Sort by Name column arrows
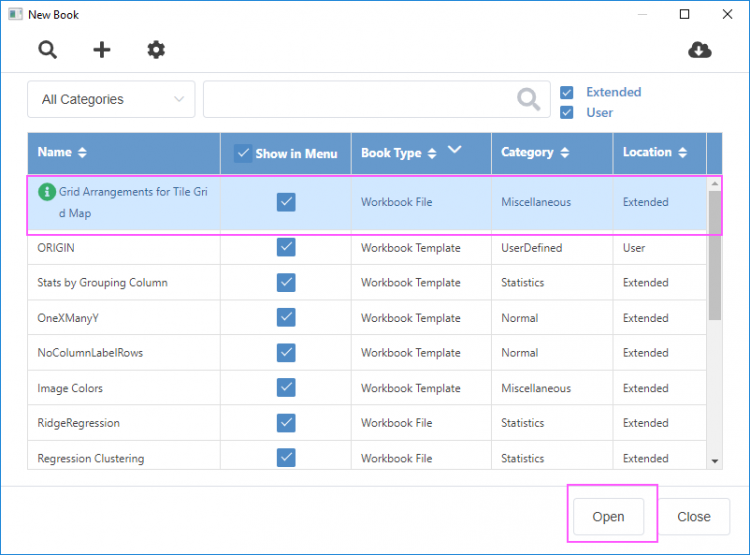 [82, 153]
